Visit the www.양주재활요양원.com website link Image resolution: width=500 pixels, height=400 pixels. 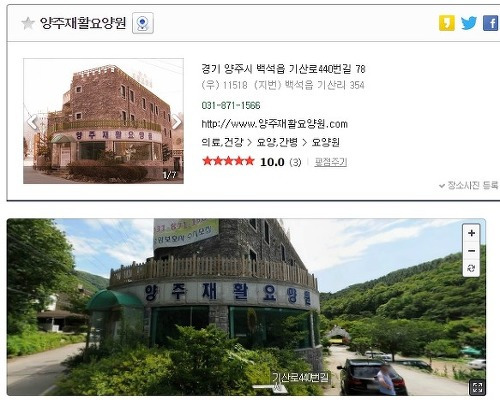pos(274,124)
